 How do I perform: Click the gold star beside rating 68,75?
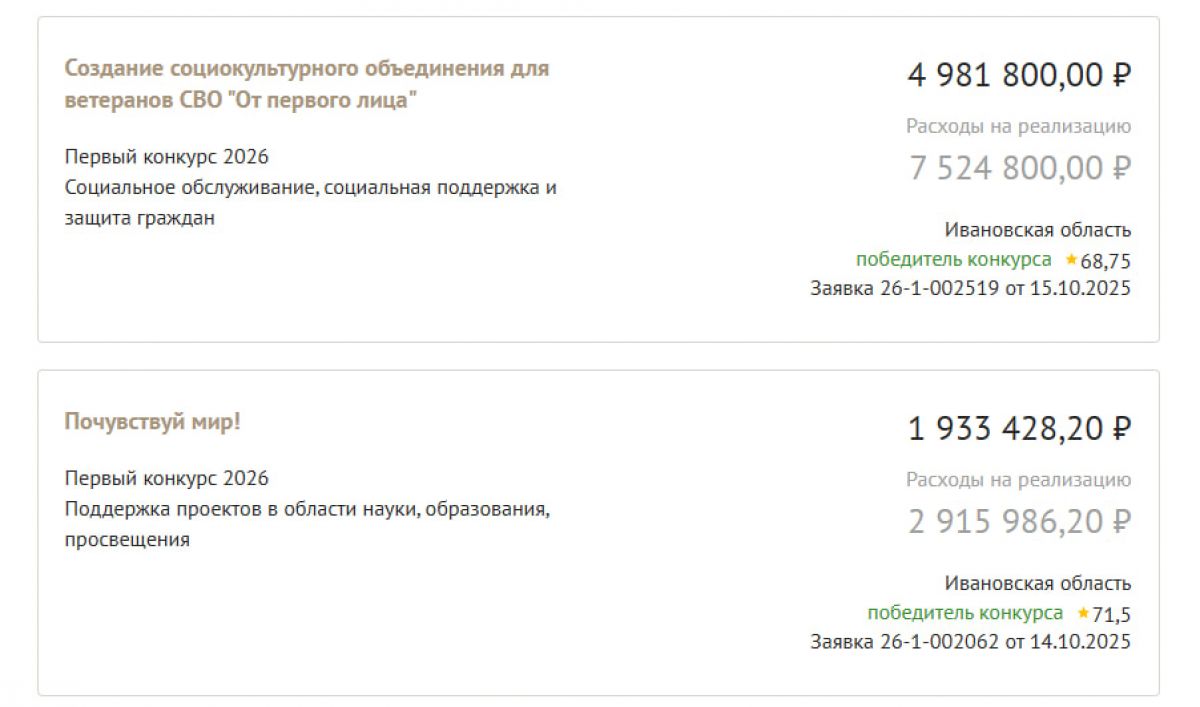coord(1071,260)
